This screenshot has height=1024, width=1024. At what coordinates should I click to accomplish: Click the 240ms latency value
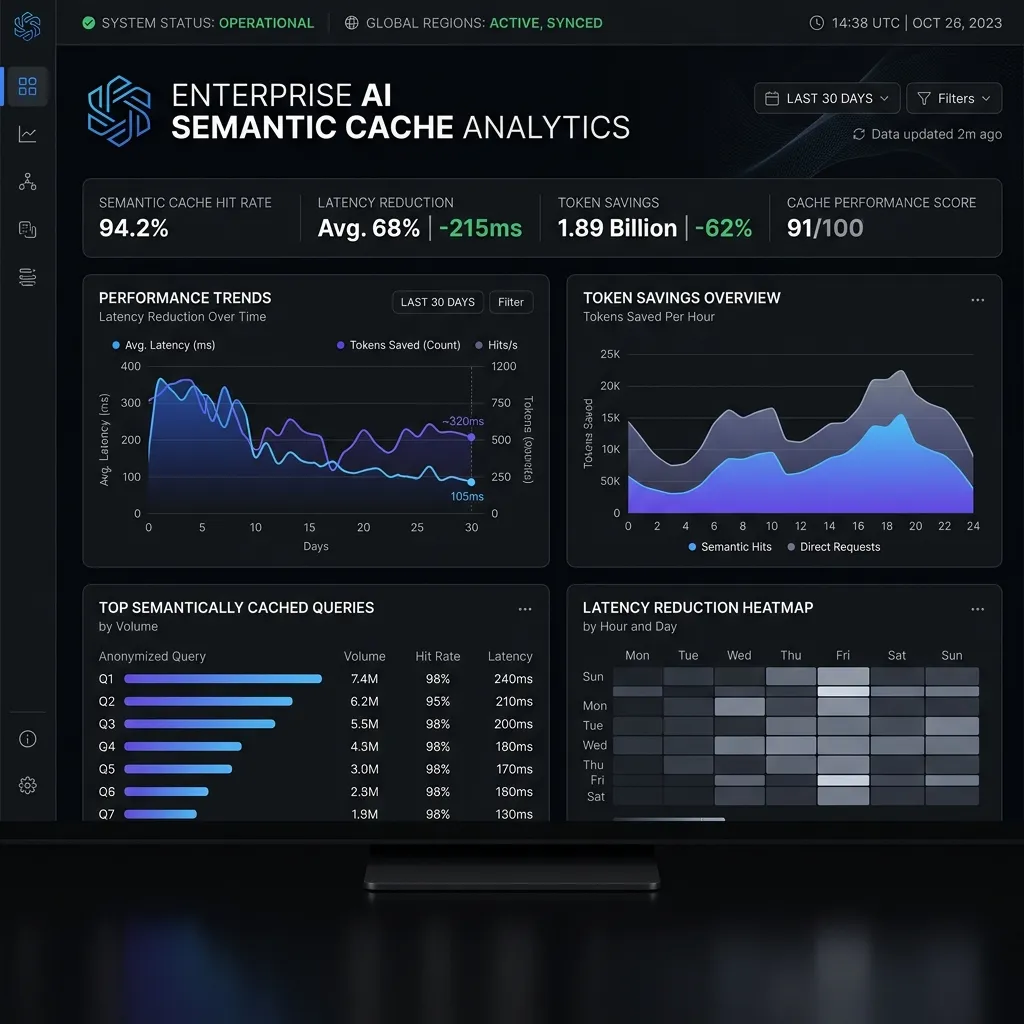point(513,679)
